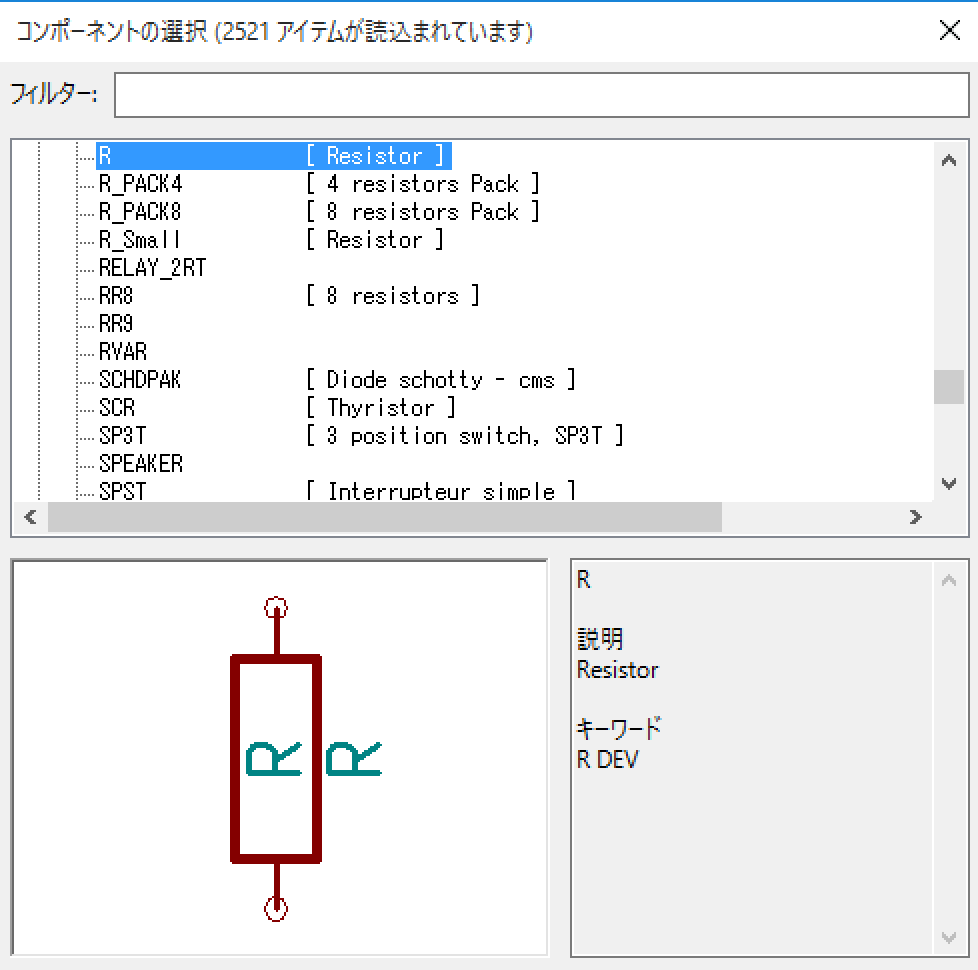
Task: Select R_PACK4 in the component list
Action: tap(318, 184)
